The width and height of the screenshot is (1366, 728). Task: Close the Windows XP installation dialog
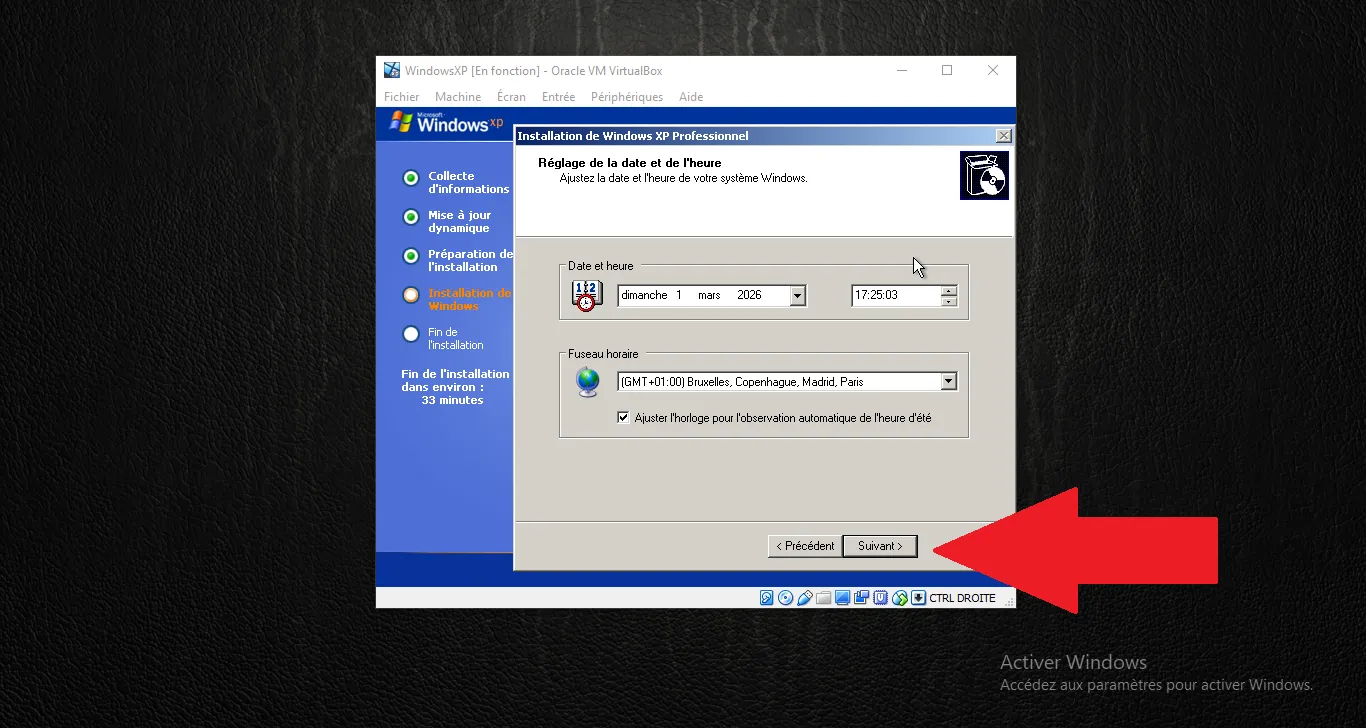pyautogui.click(x=1004, y=136)
